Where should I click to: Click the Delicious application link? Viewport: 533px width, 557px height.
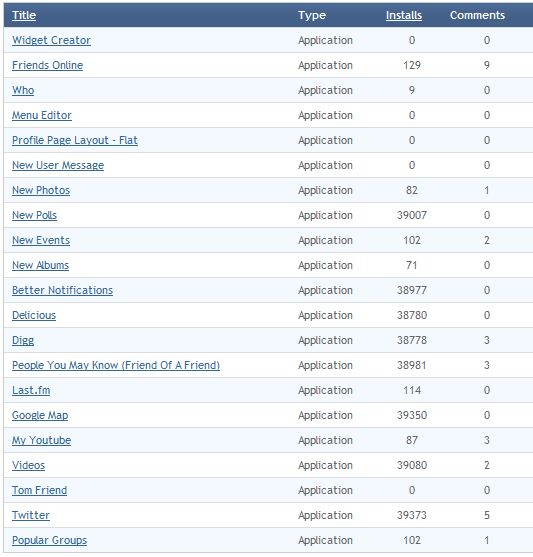[x=34, y=315]
